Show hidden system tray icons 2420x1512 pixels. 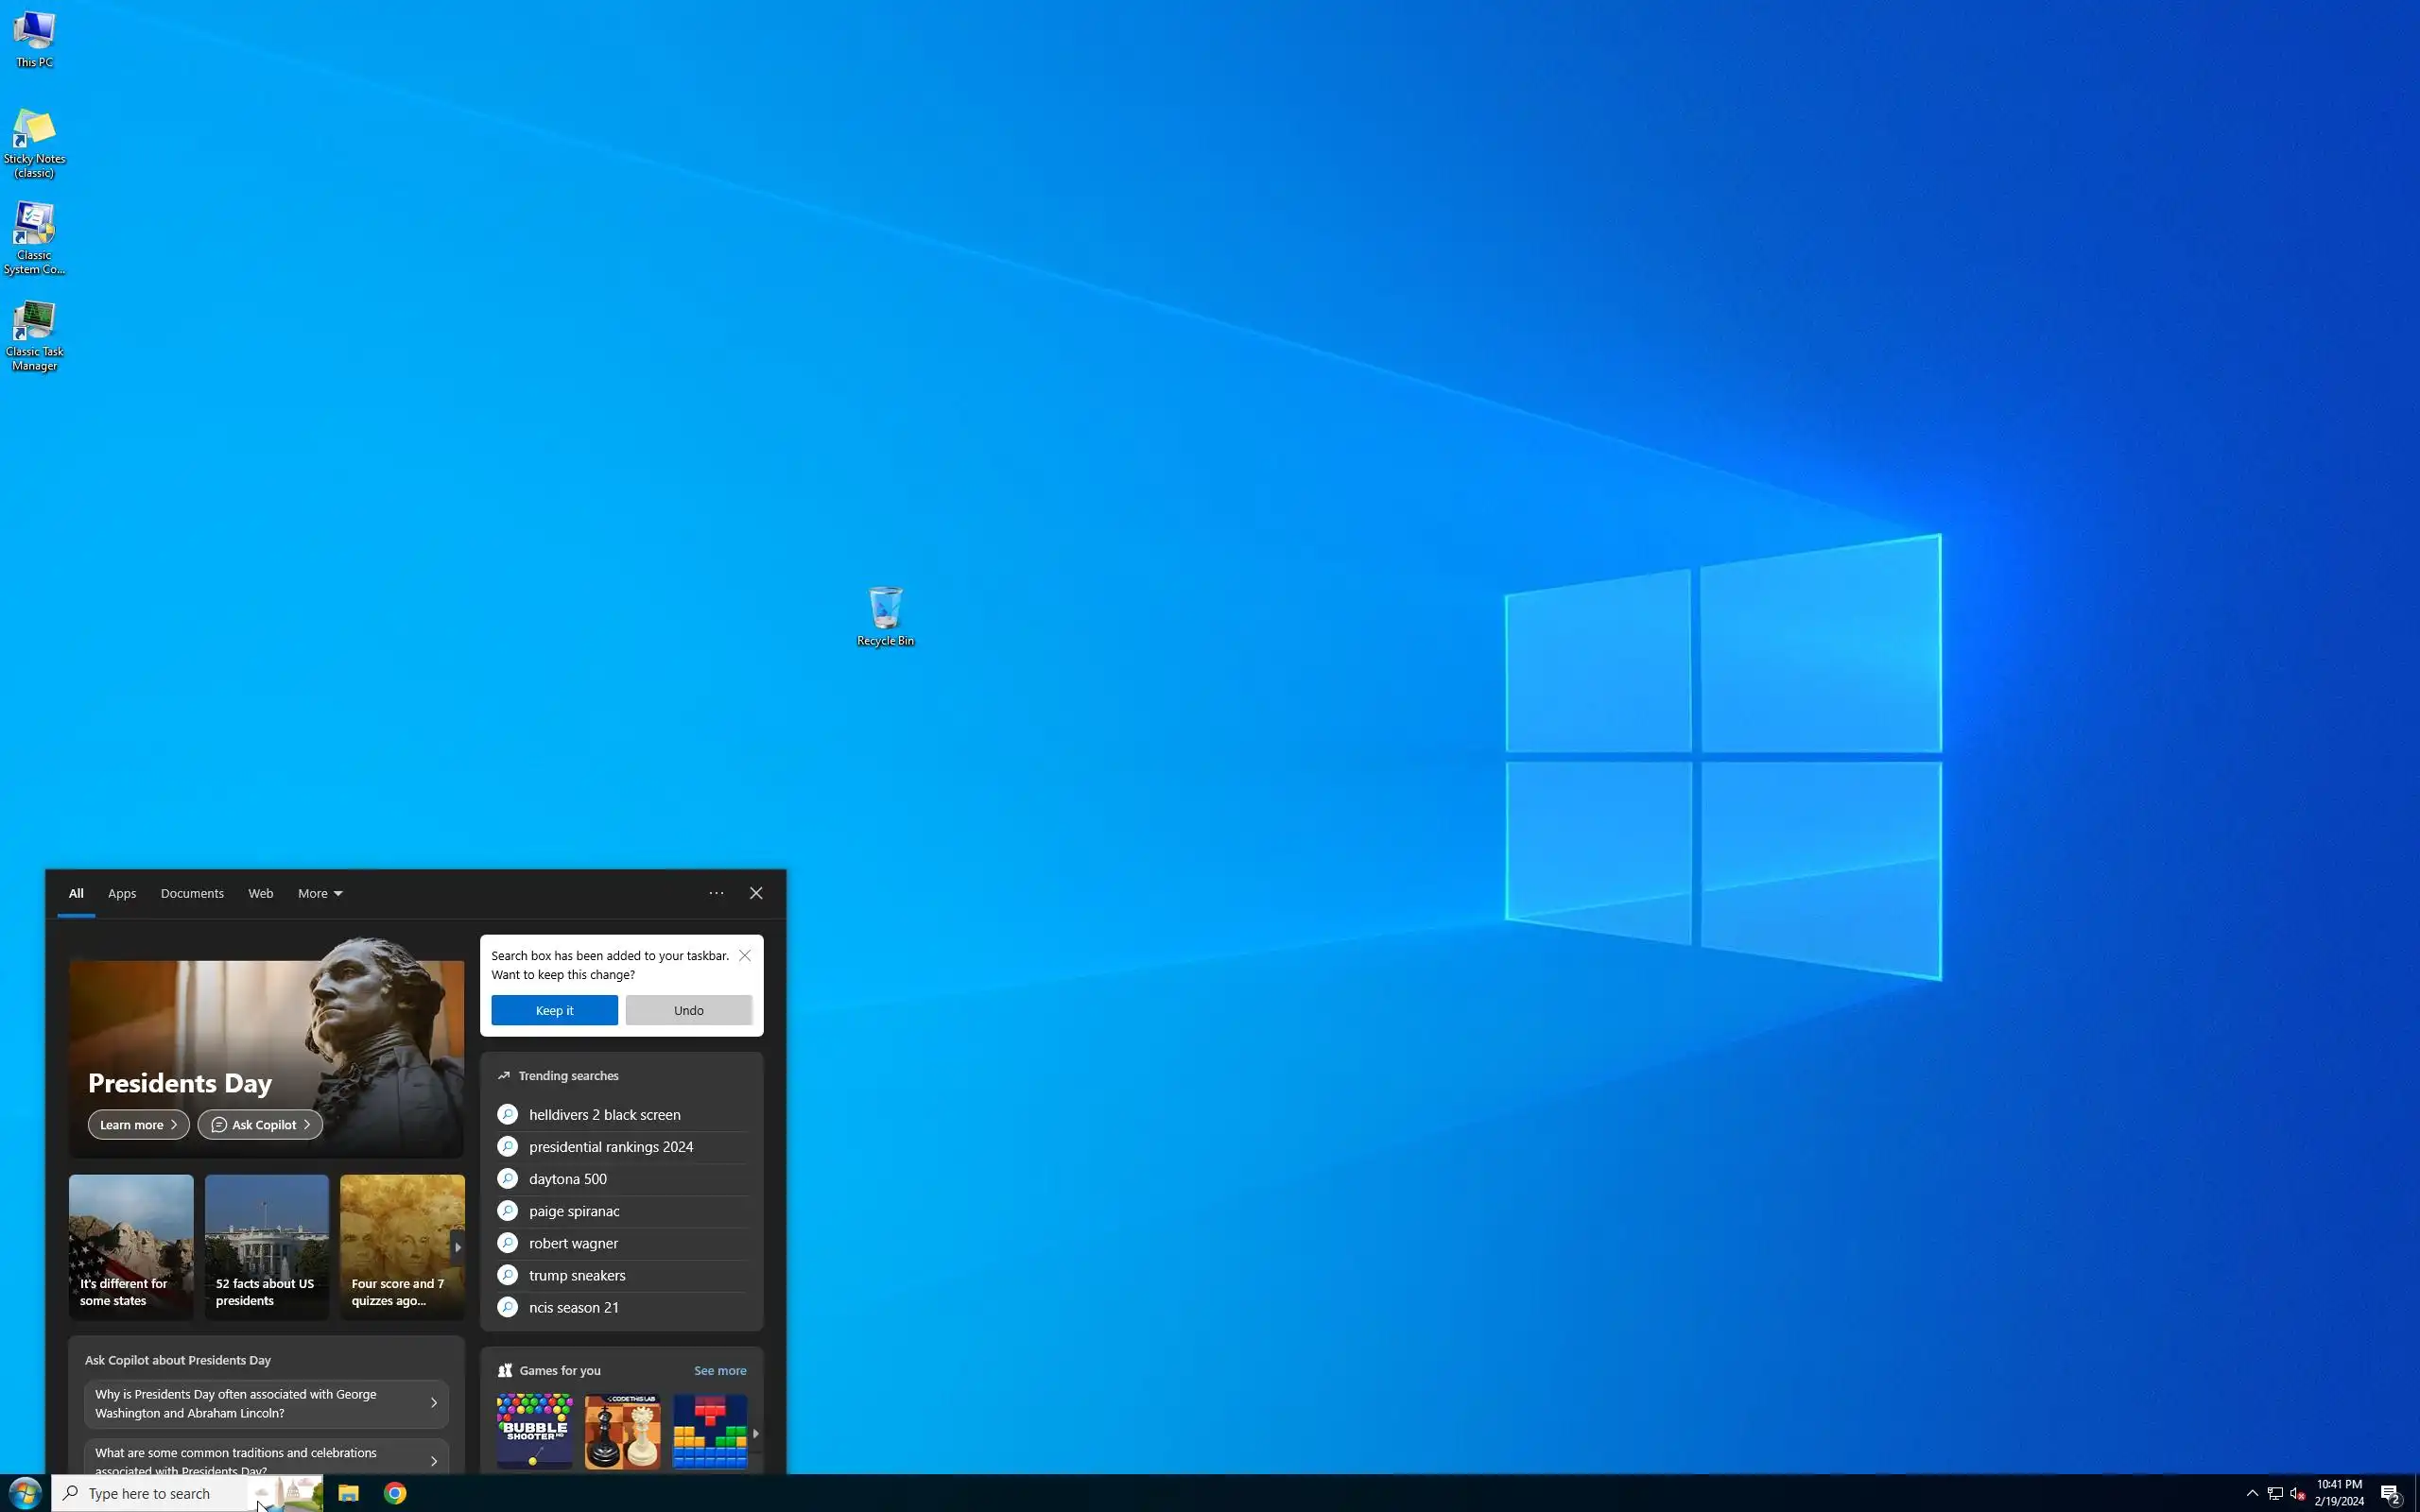[2251, 1493]
